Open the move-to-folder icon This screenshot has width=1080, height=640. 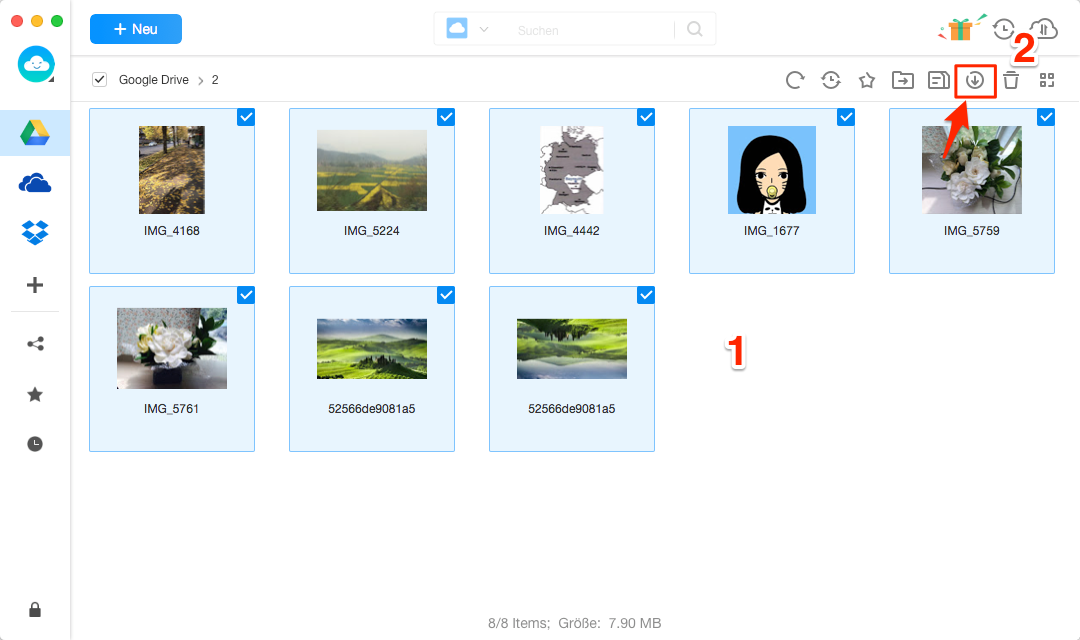point(902,80)
